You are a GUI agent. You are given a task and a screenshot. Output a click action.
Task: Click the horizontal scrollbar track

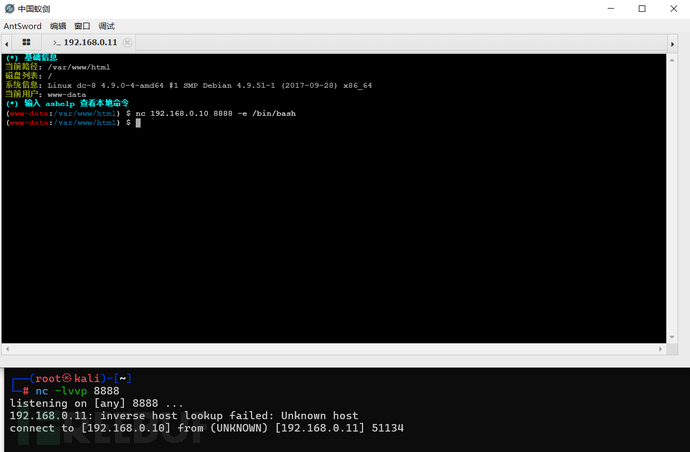(334, 349)
